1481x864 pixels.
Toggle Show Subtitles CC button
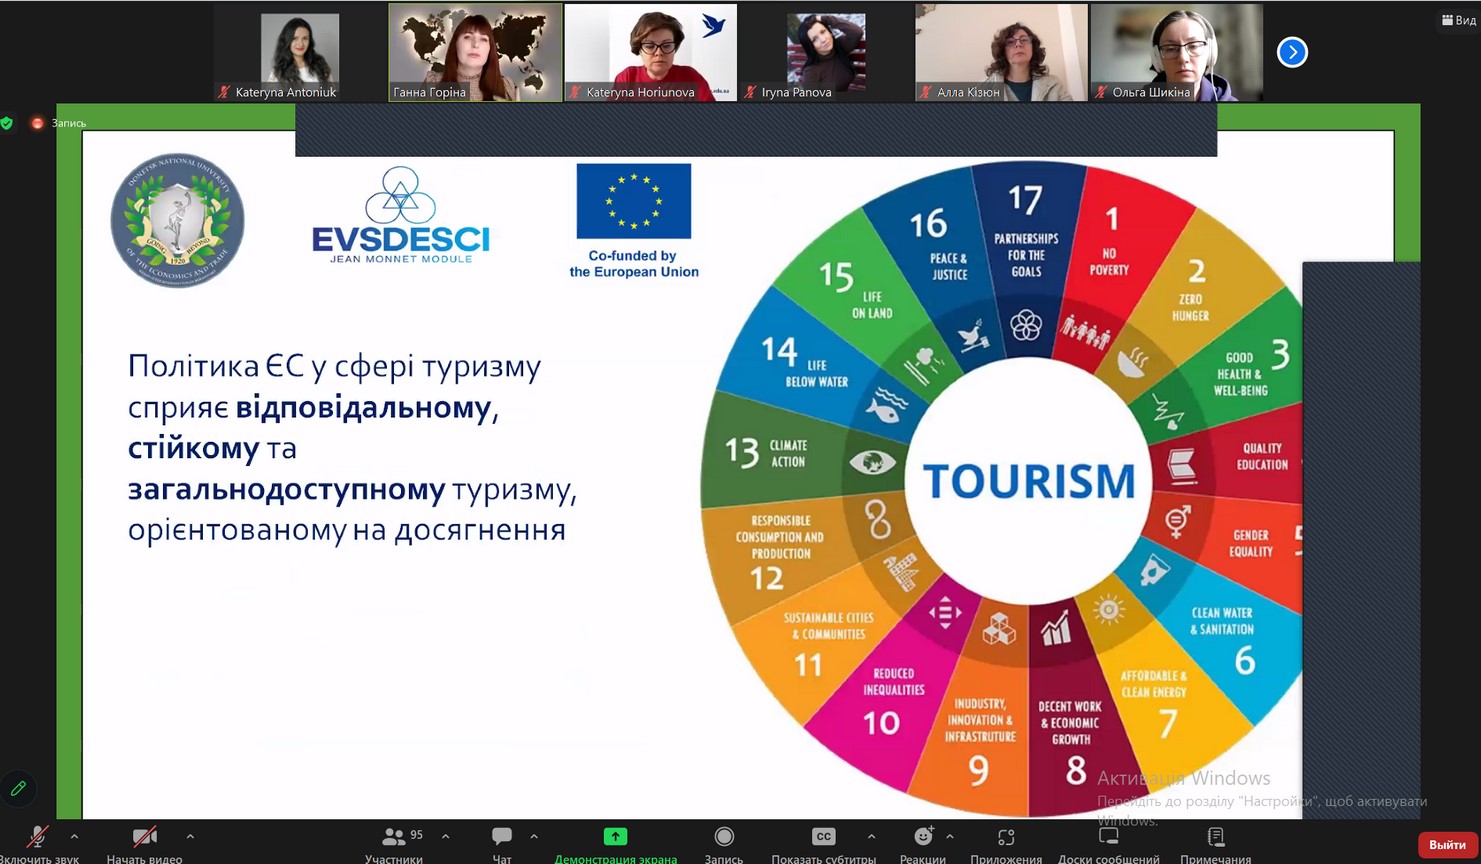[823, 837]
